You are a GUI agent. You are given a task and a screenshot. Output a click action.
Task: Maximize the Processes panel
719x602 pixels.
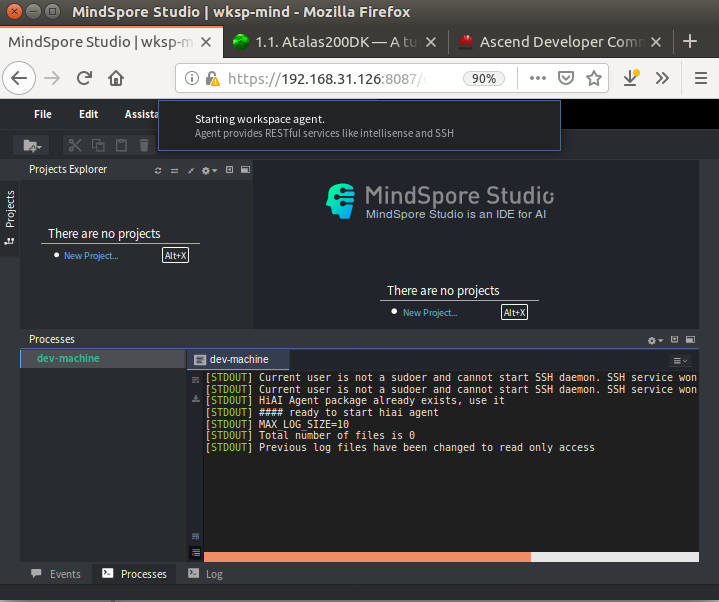690,340
